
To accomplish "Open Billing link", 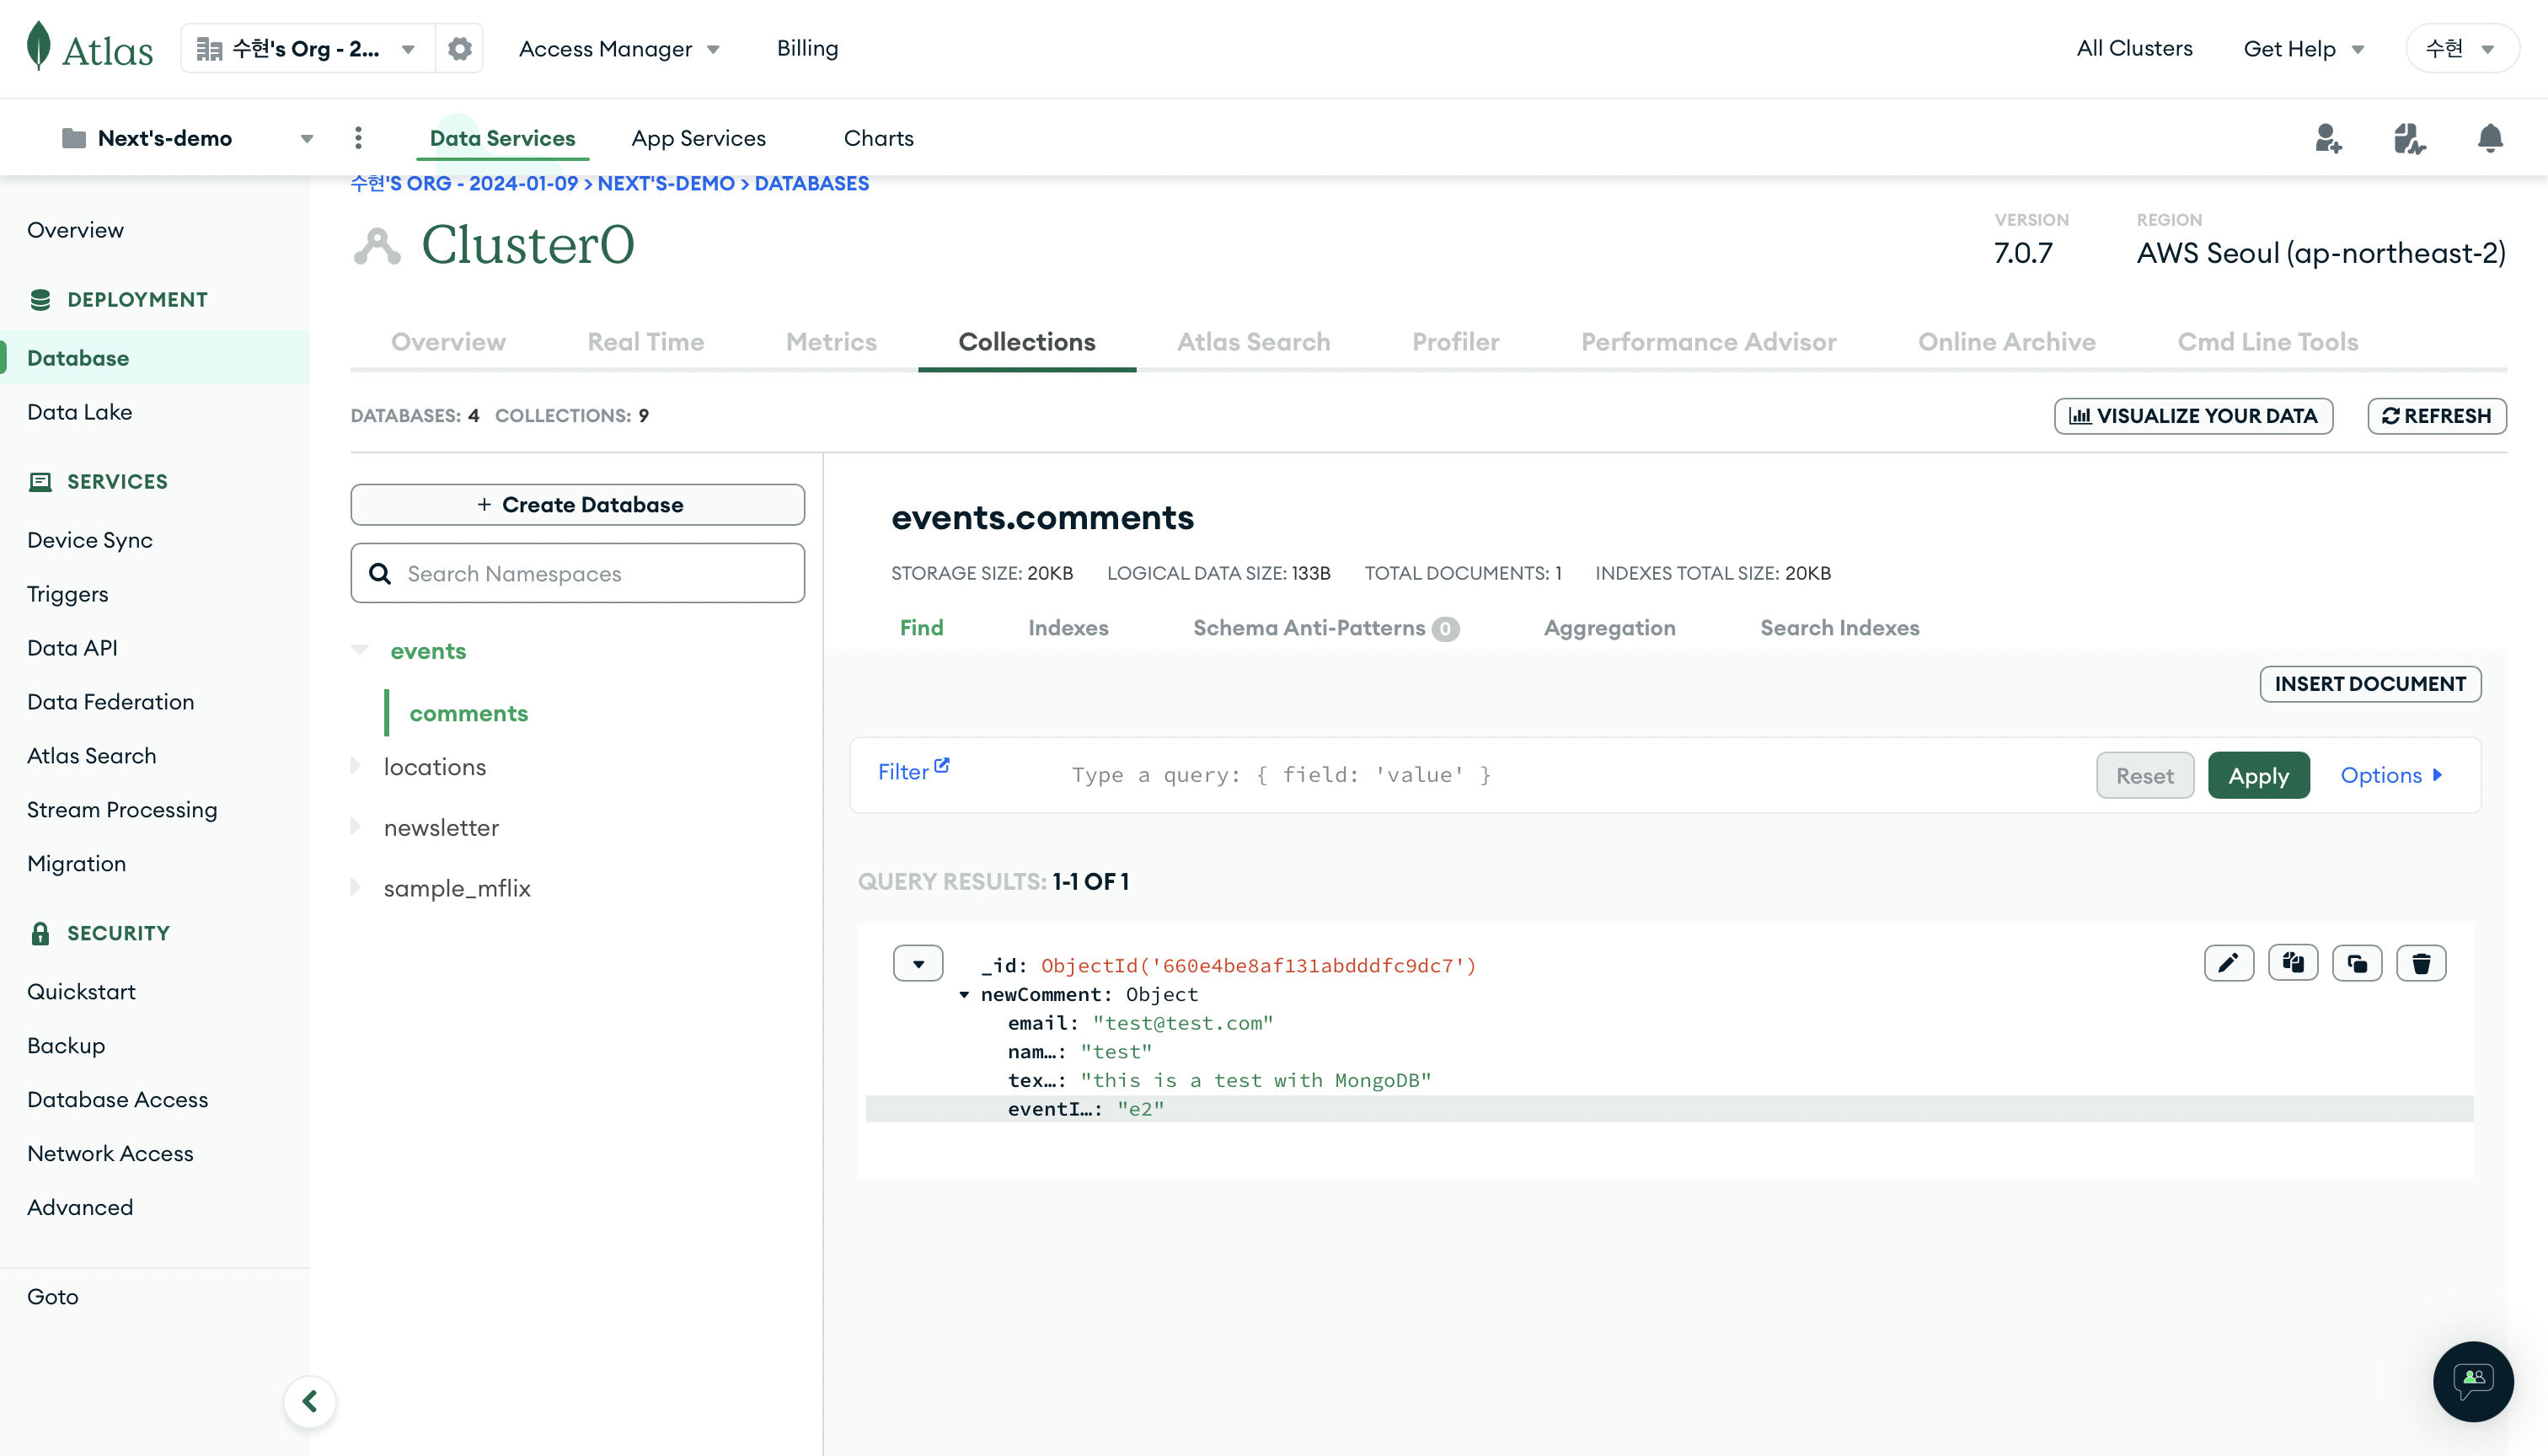I will click(807, 48).
